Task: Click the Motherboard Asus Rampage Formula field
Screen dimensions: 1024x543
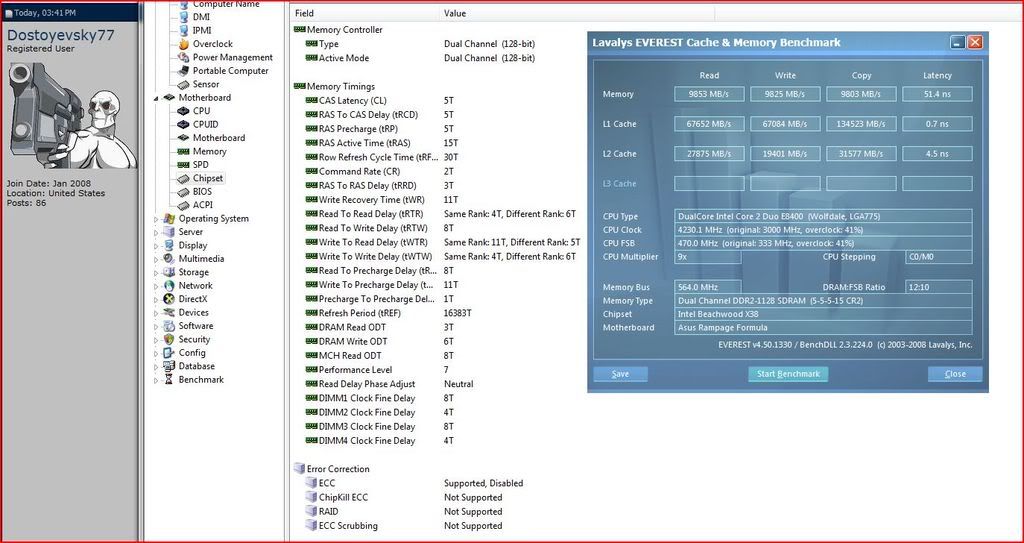Action: point(823,327)
